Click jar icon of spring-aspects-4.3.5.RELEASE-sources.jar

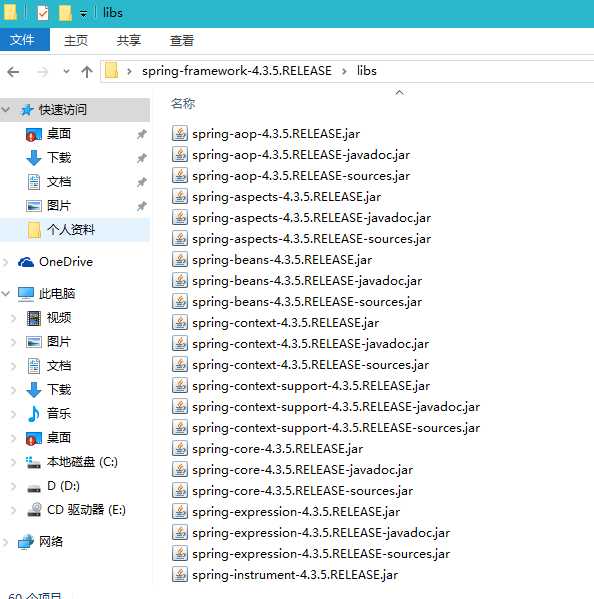[x=180, y=238]
